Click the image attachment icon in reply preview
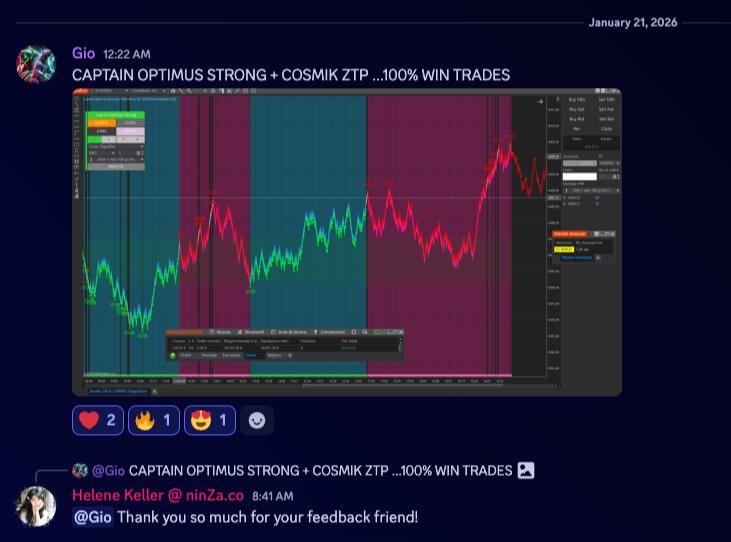Screen dimensions: 731x542 coord(526,470)
